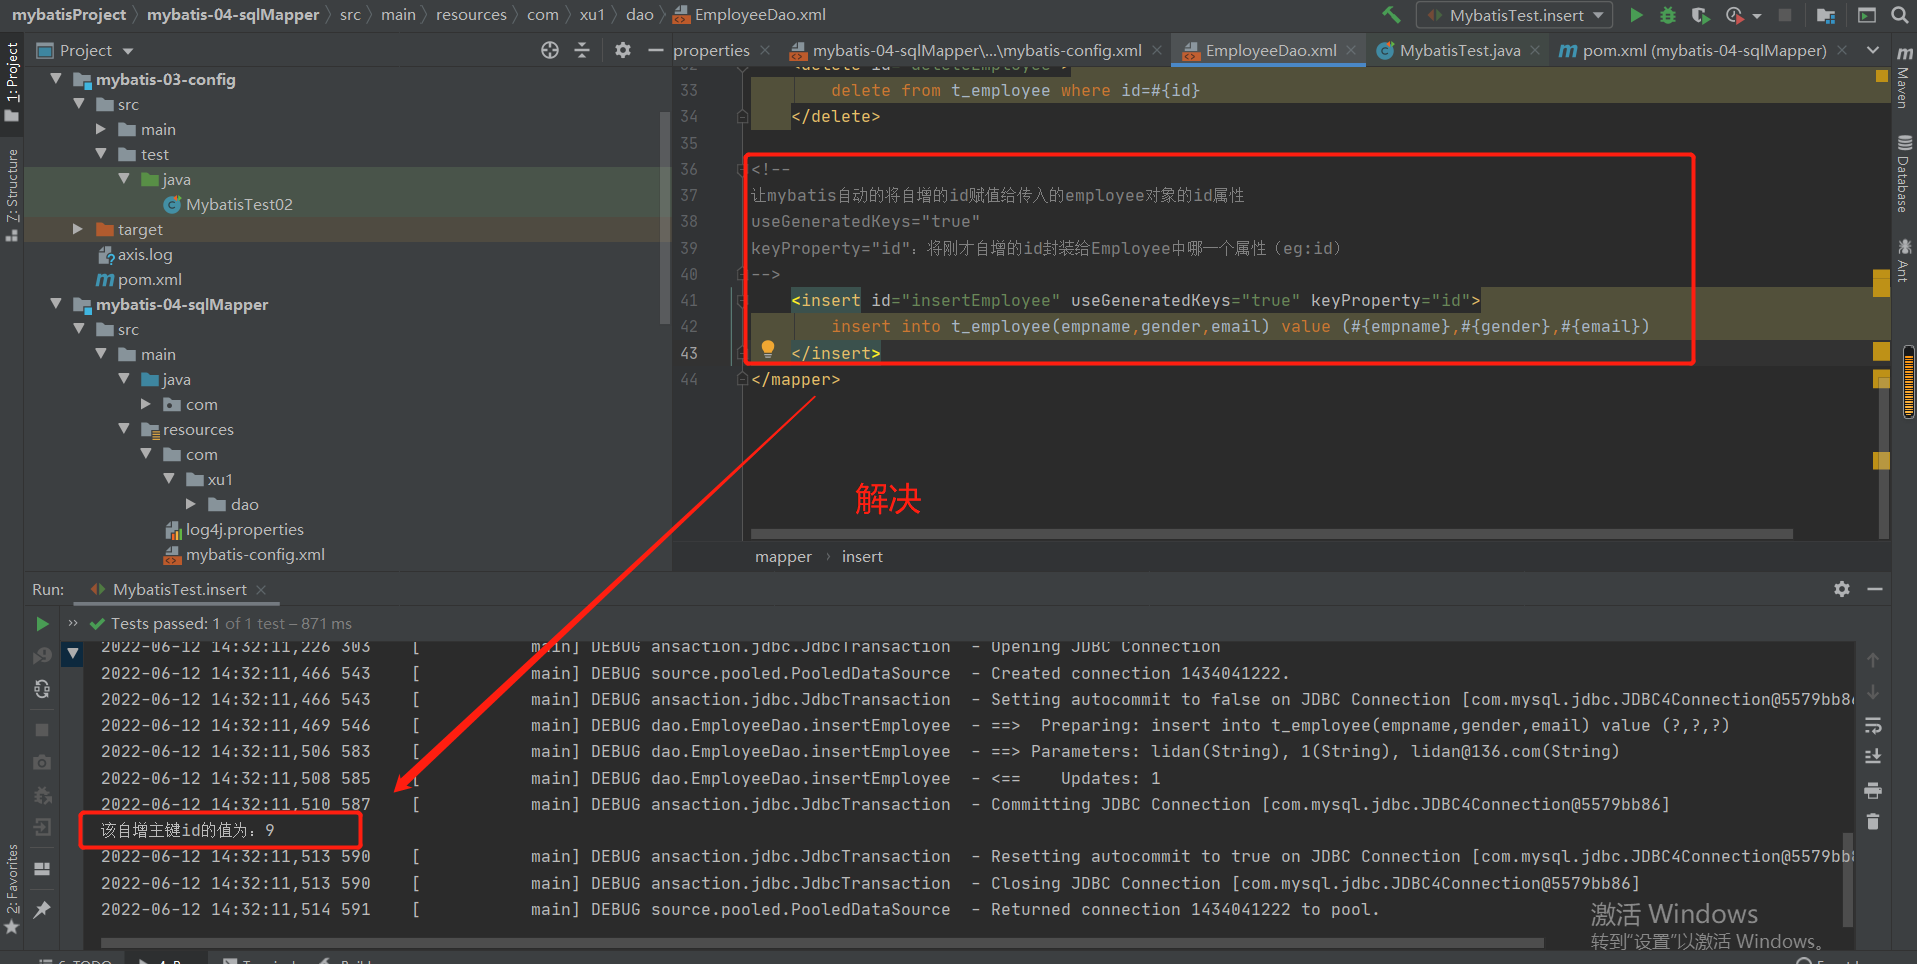Run the configuration with the top-toolbar green play button
This screenshot has width=1917, height=964.
point(1636,15)
